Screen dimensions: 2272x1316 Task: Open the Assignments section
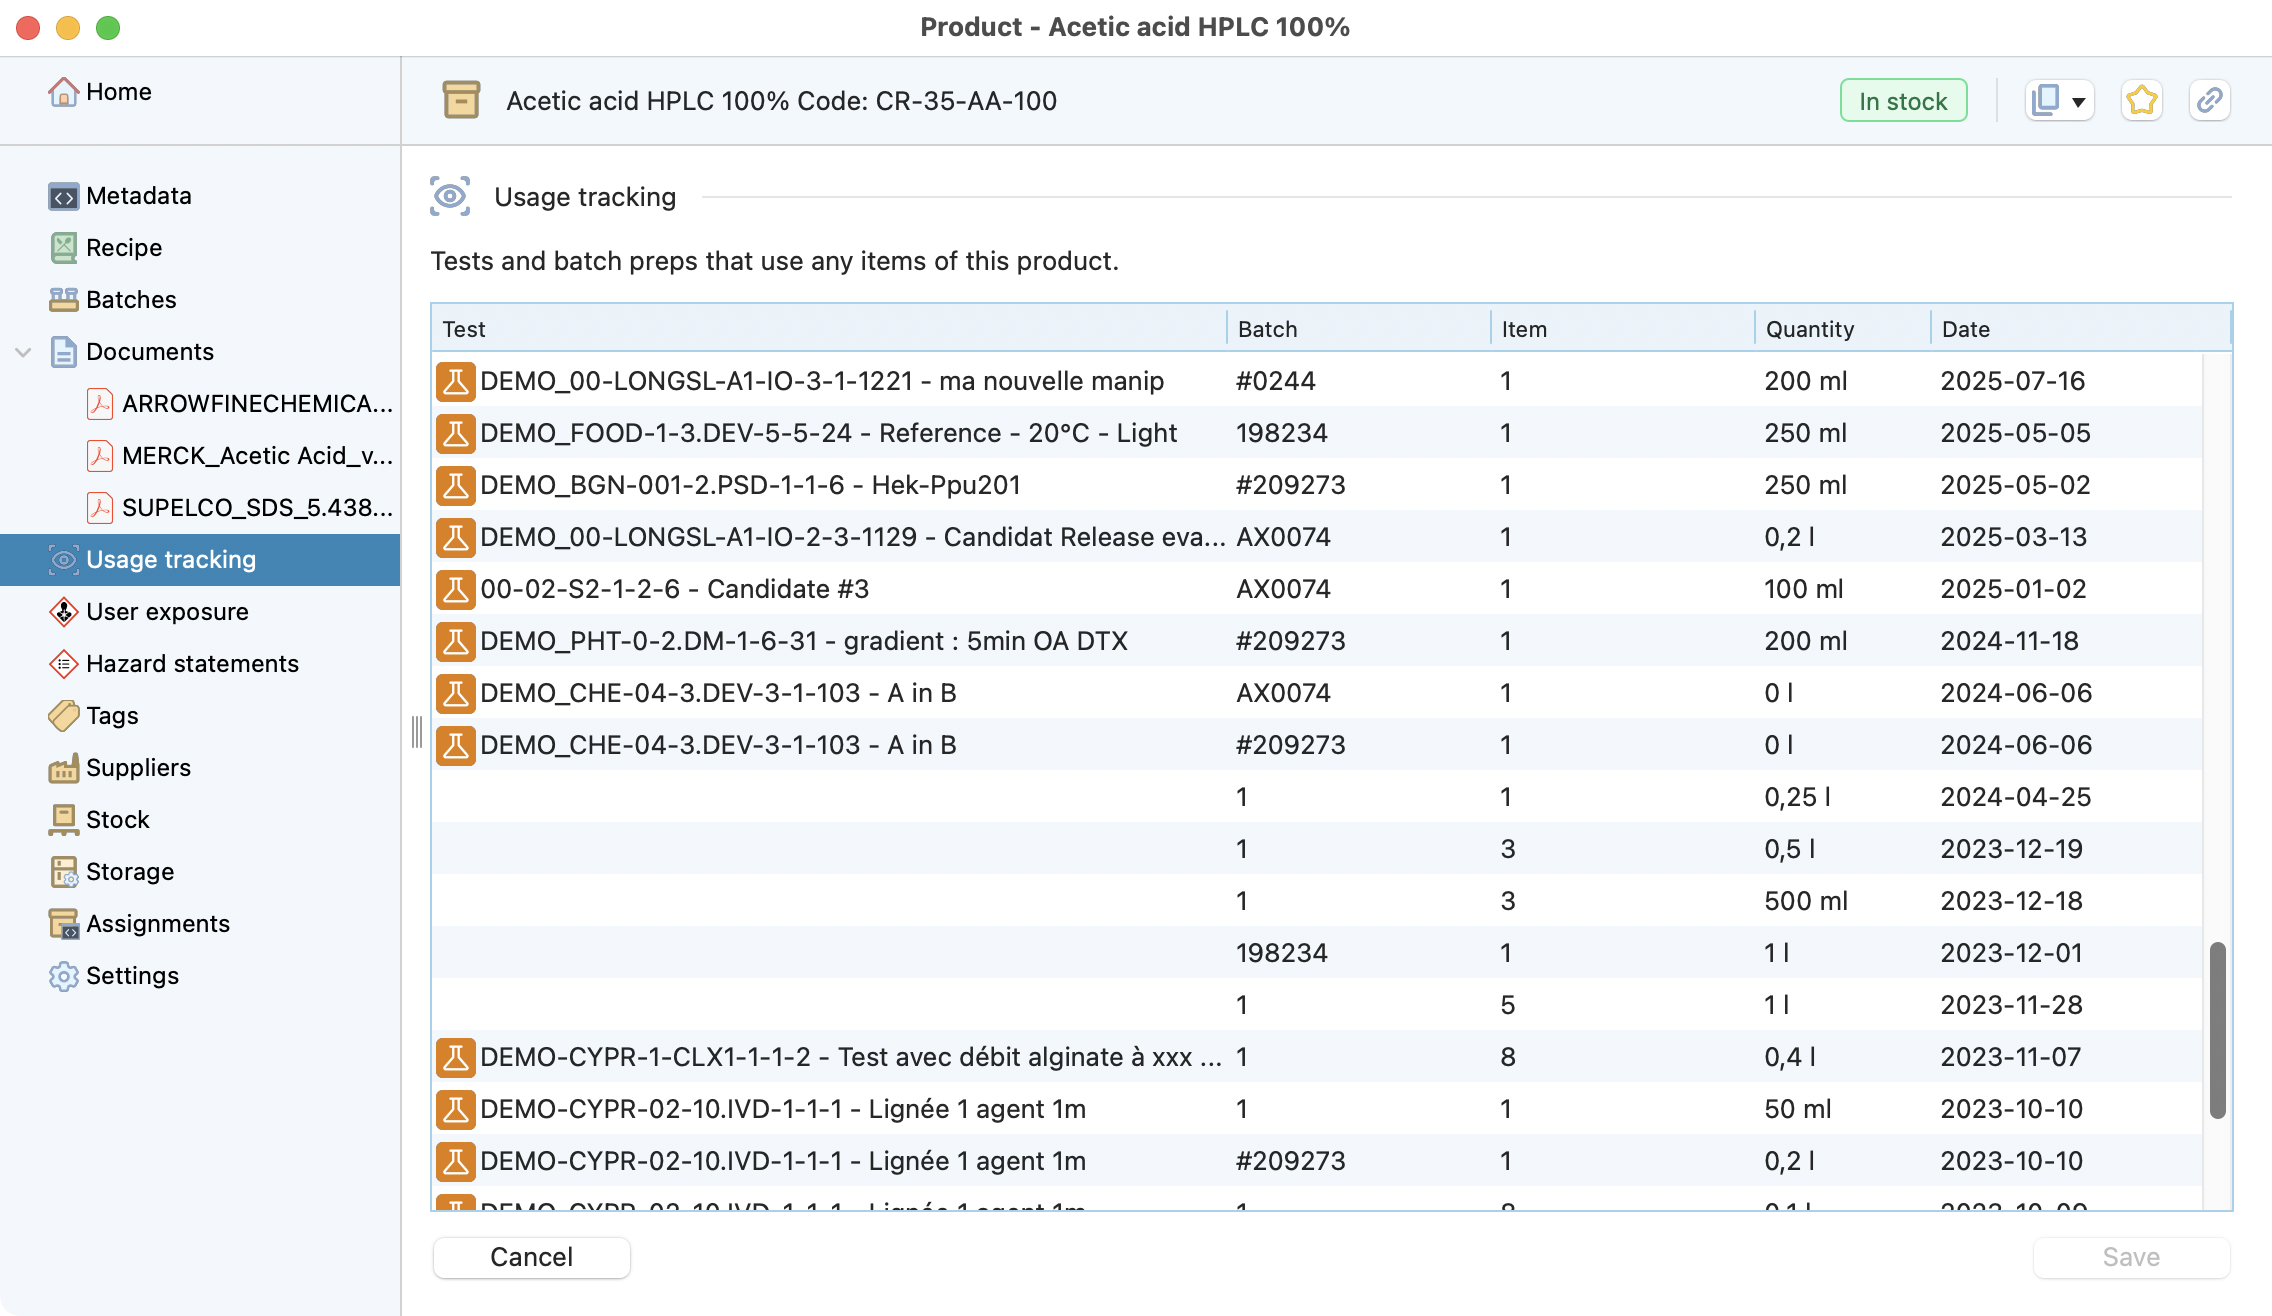(x=157, y=924)
